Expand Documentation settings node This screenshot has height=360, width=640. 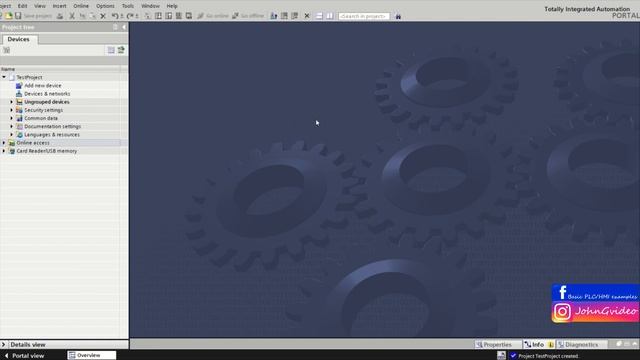tap(11, 126)
